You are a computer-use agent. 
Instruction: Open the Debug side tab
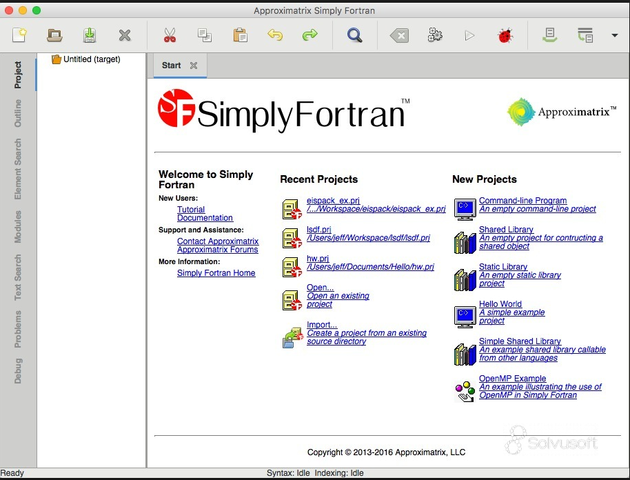pos(18,371)
